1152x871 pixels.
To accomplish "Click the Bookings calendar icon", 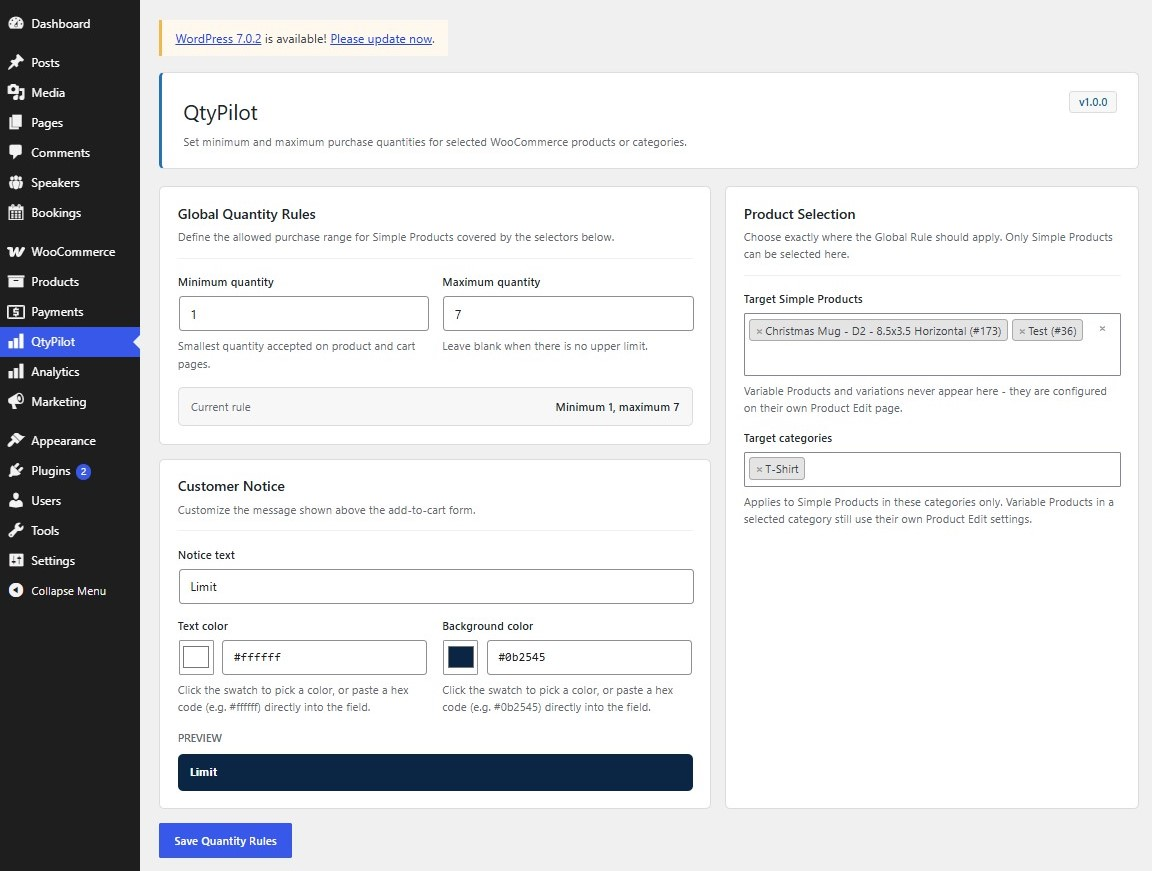I will pos(15,213).
